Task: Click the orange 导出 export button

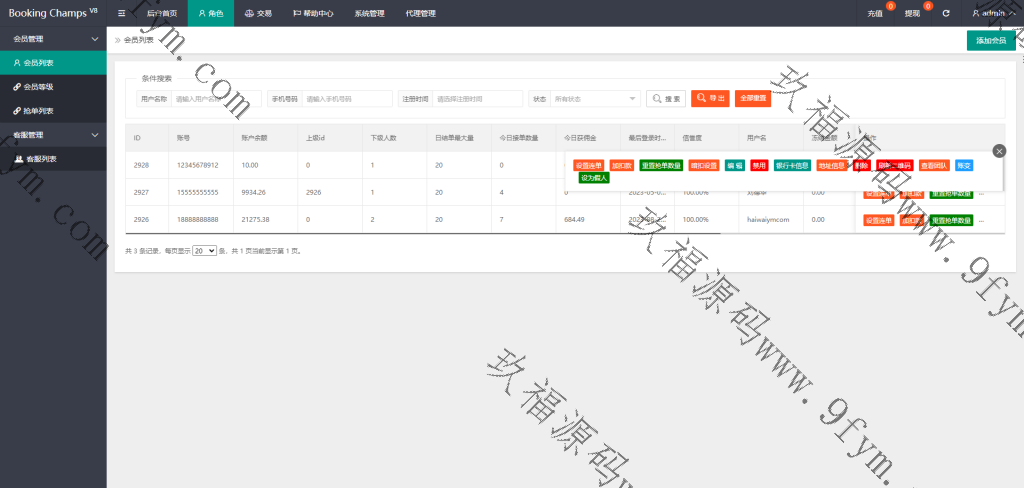Action: tap(710, 99)
